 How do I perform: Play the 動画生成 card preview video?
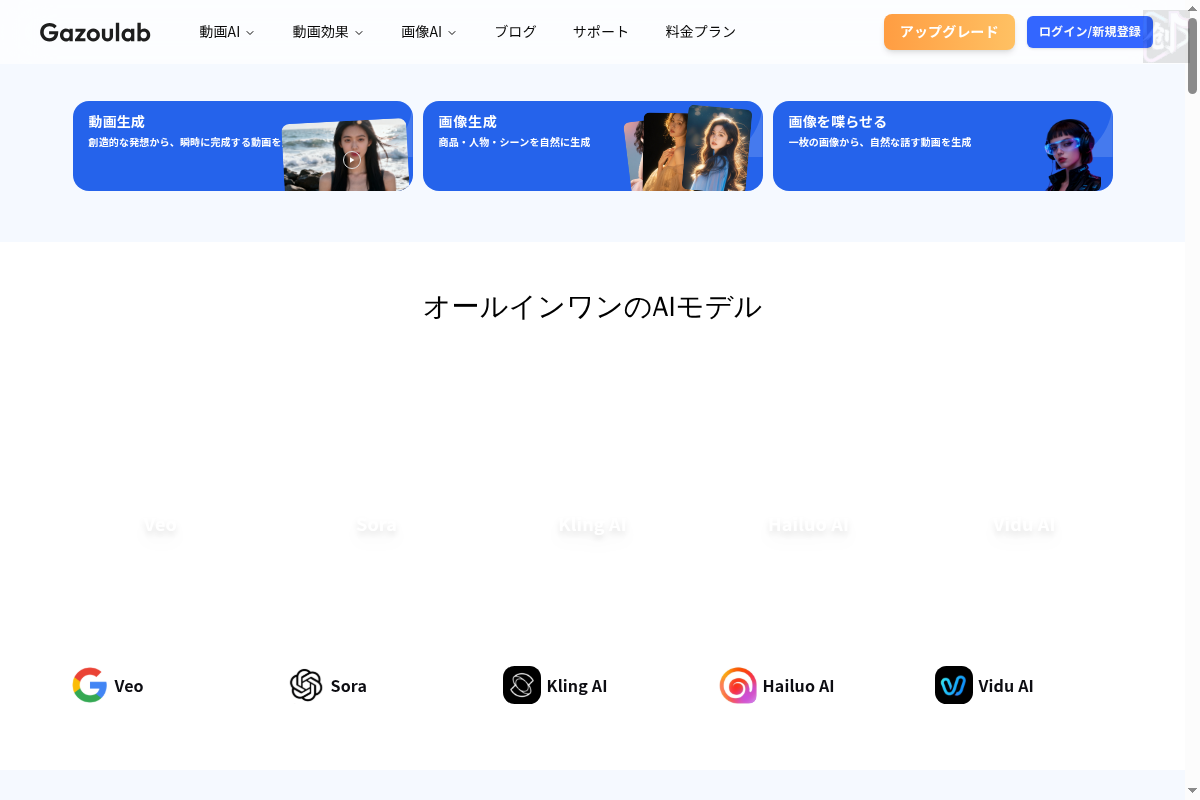click(351, 159)
